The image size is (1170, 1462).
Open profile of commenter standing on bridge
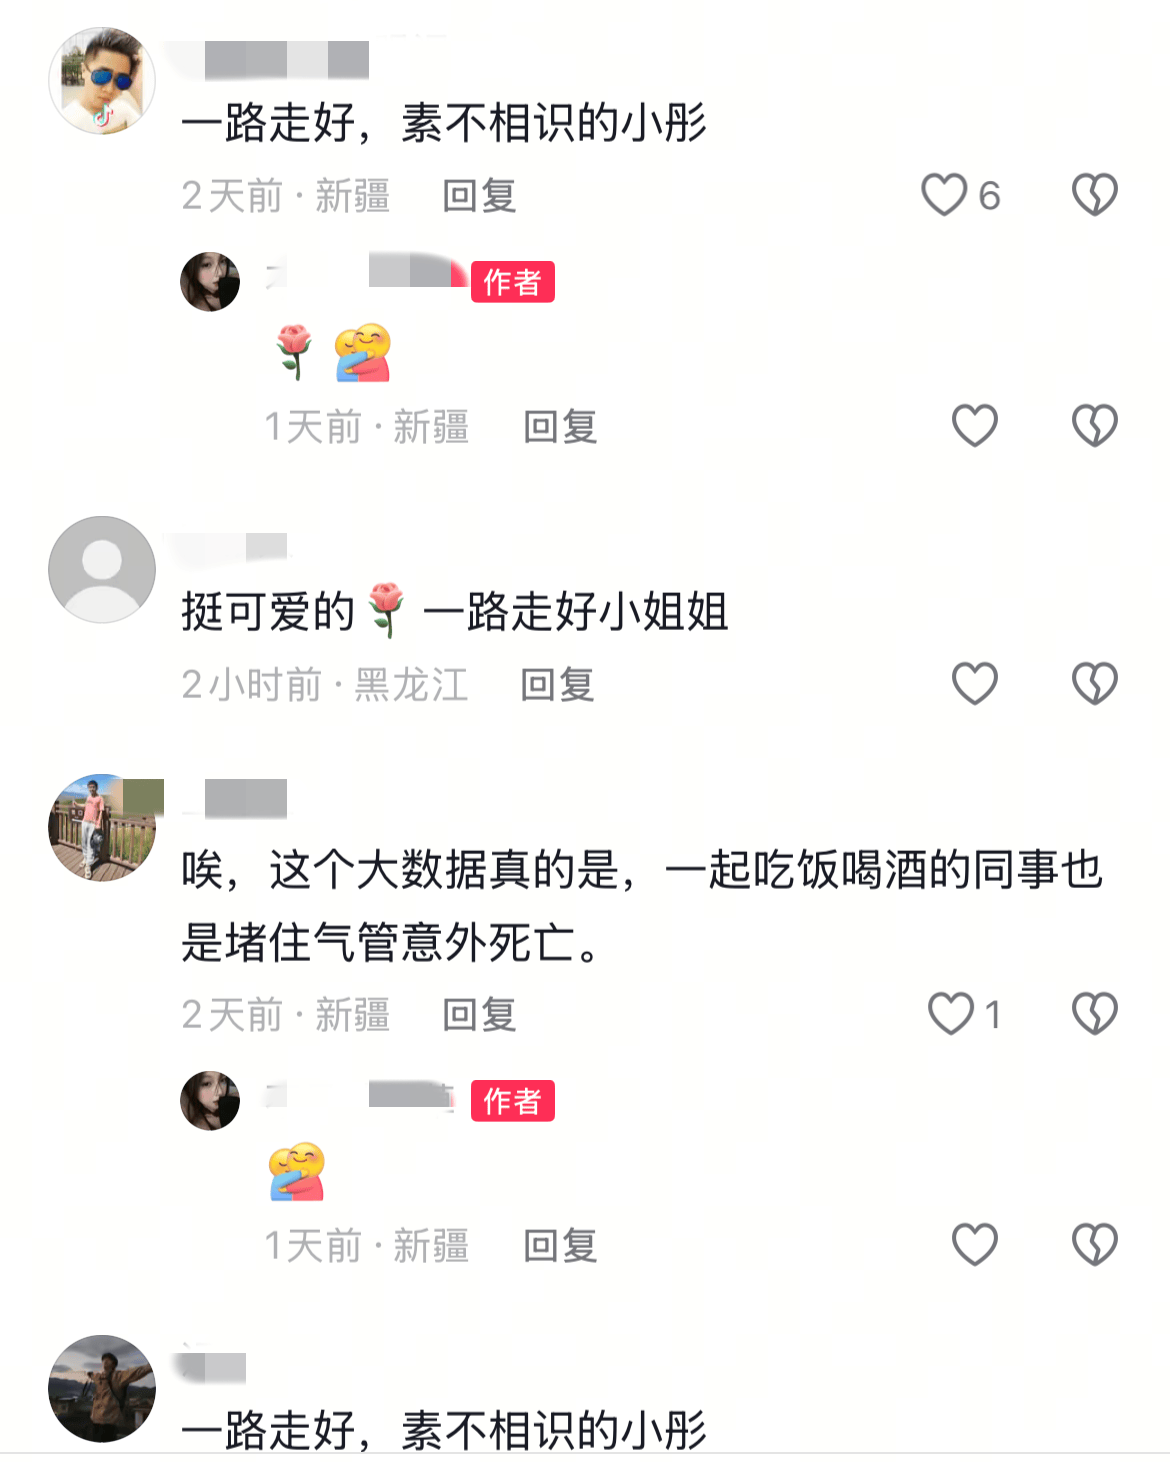[x=102, y=827]
